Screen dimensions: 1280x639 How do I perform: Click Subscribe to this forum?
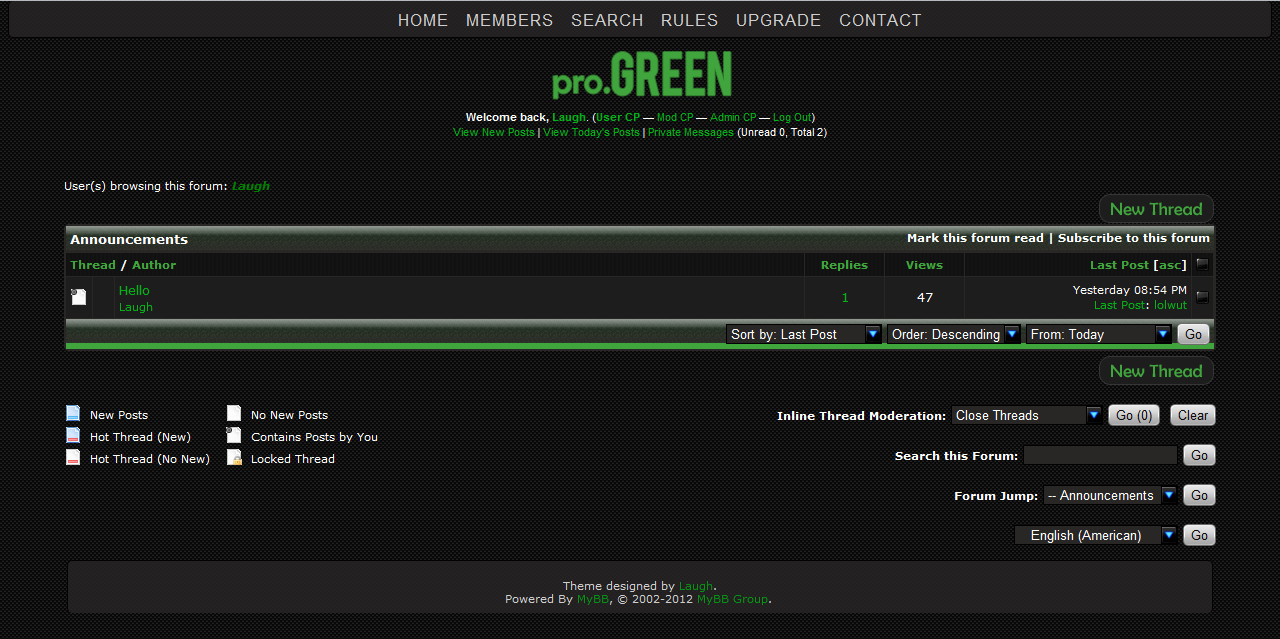(x=1134, y=238)
